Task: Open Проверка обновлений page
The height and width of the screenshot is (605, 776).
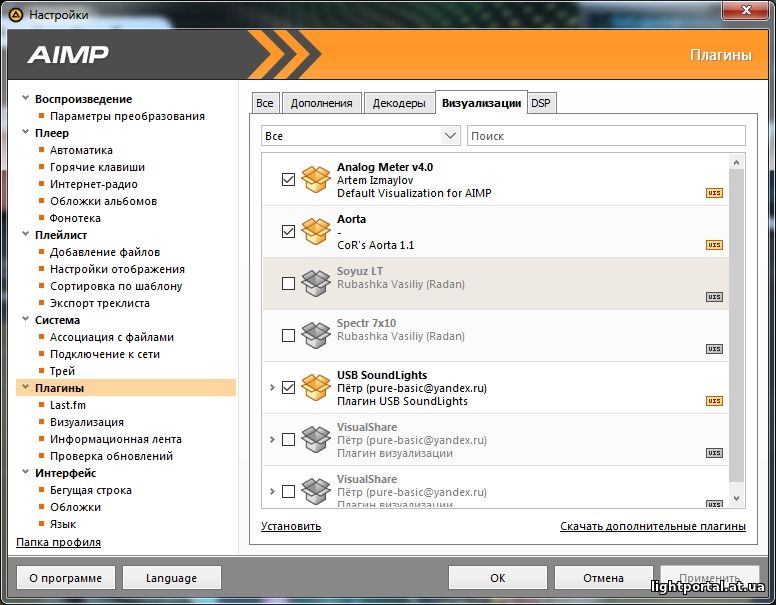Action: [111, 456]
